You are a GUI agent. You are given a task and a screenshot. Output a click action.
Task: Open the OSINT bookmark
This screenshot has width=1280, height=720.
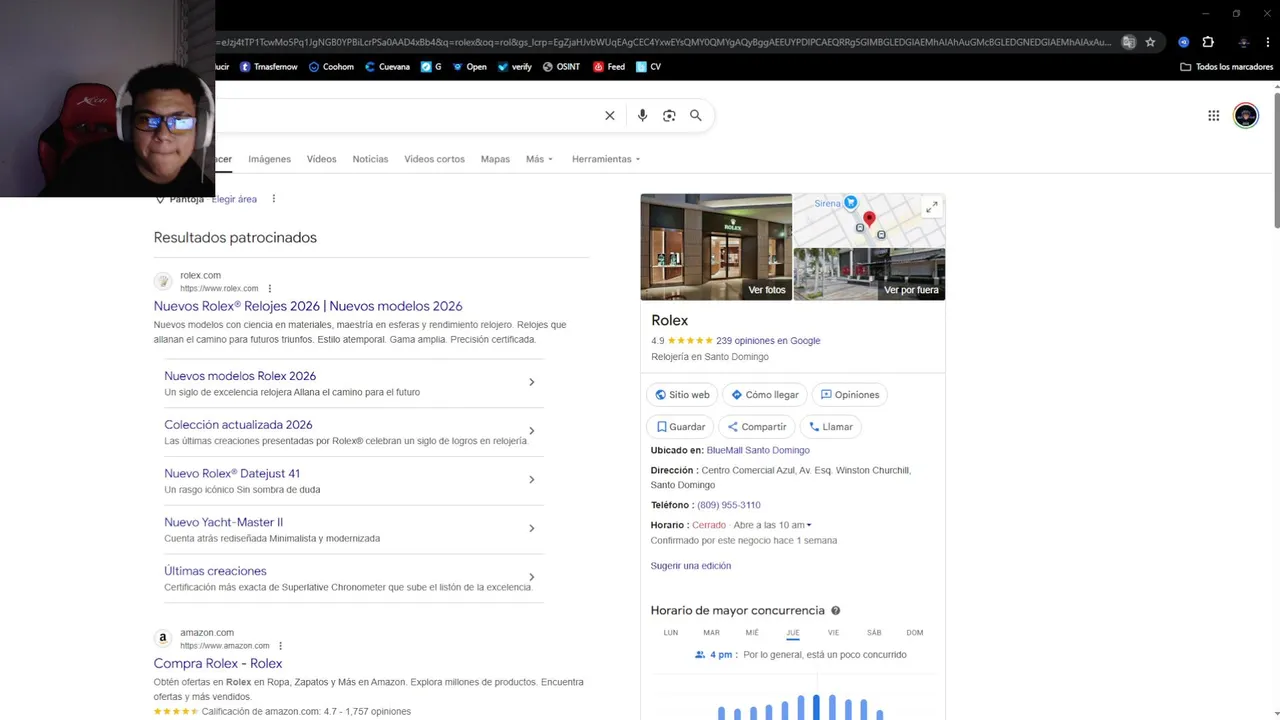[x=561, y=67]
